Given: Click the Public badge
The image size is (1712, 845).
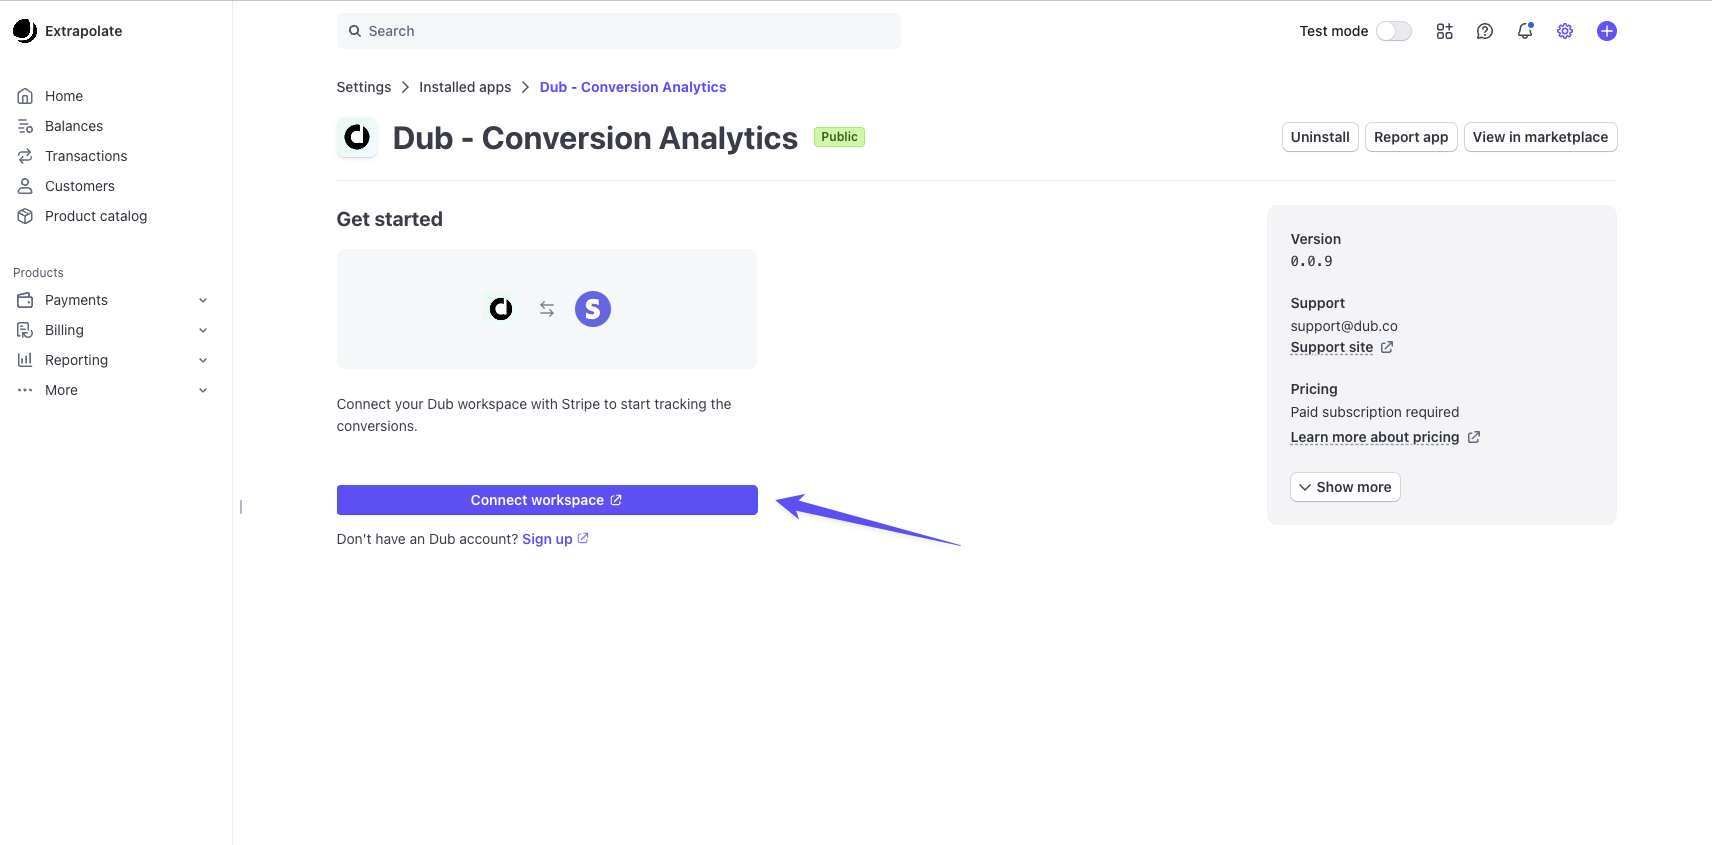Looking at the screenshot, I should [839, 137].
